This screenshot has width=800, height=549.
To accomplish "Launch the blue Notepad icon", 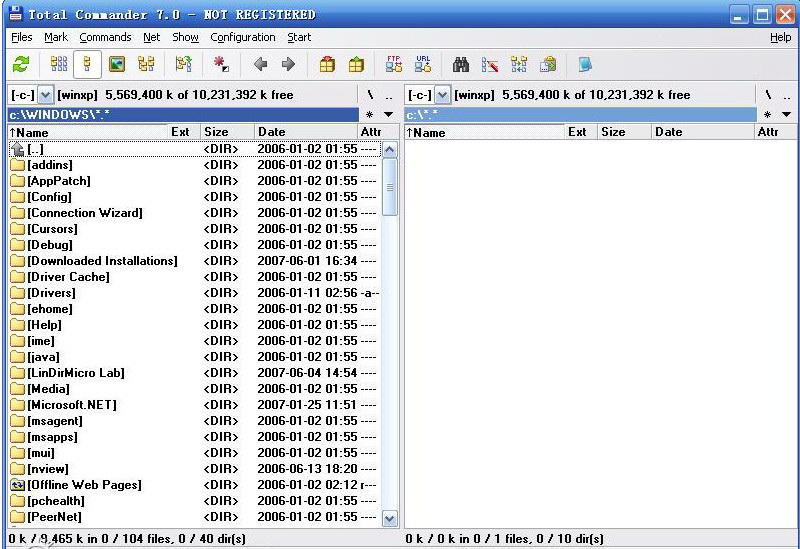I will click(x=585, y=64).
